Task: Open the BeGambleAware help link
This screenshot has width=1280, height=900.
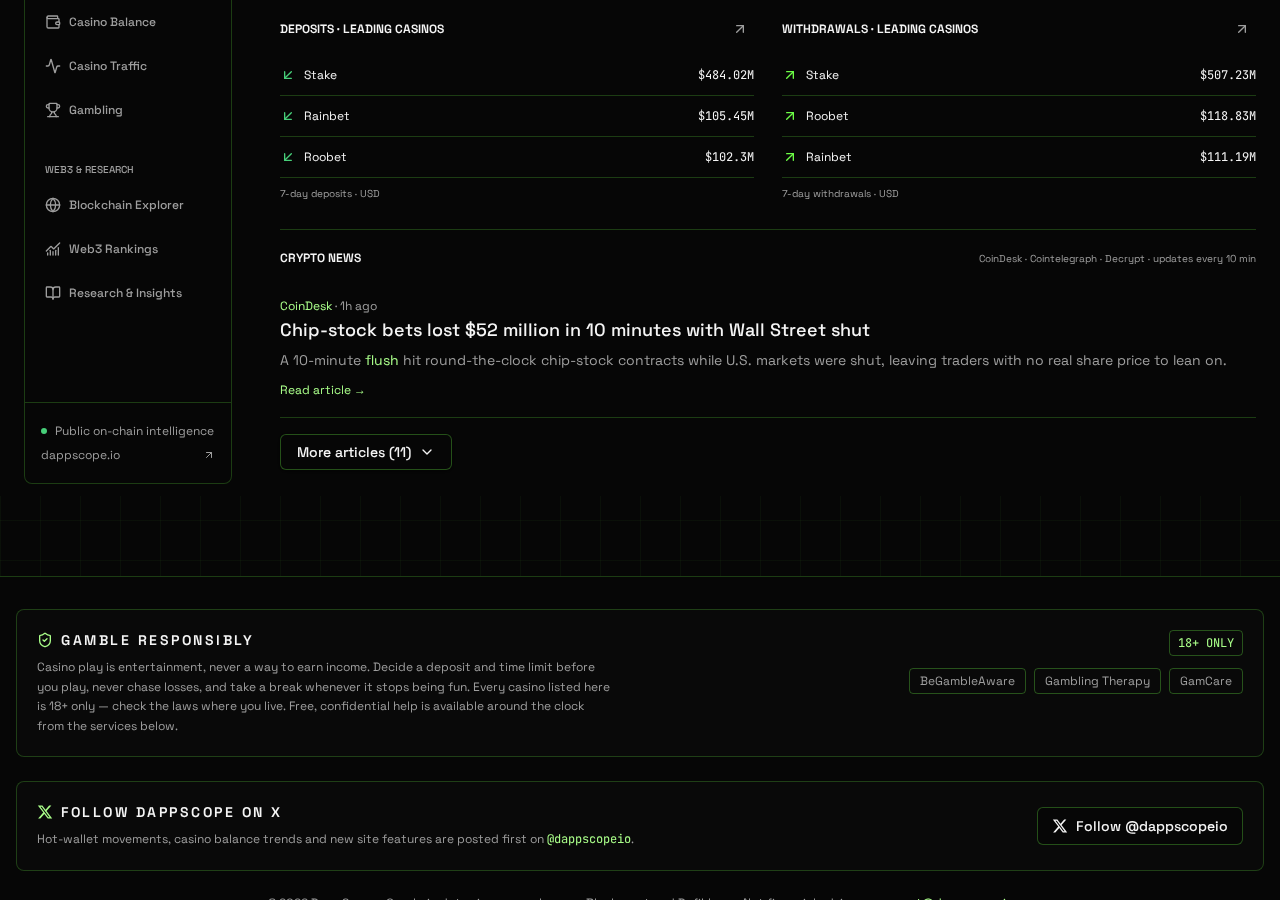Action: tap(967, 681)
